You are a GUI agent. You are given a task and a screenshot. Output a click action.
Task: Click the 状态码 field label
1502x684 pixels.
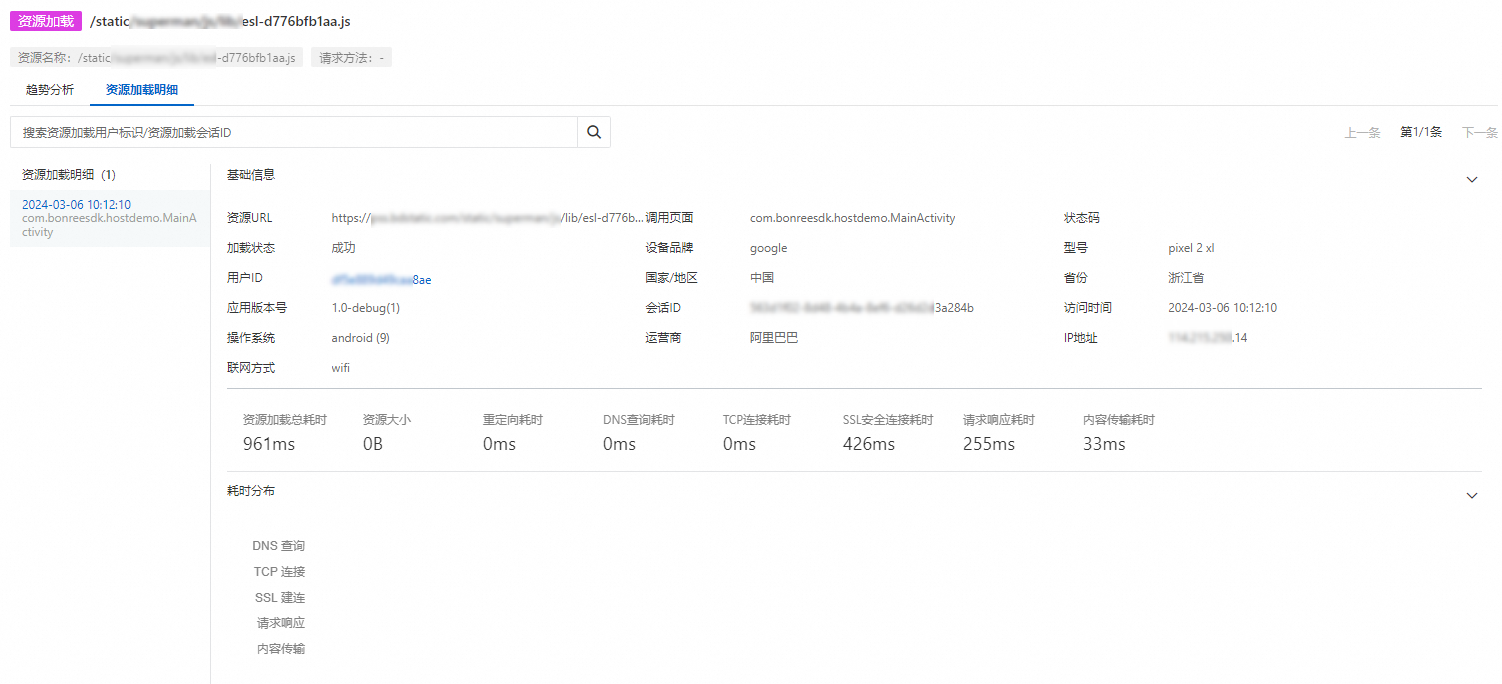coord(1082,218)
